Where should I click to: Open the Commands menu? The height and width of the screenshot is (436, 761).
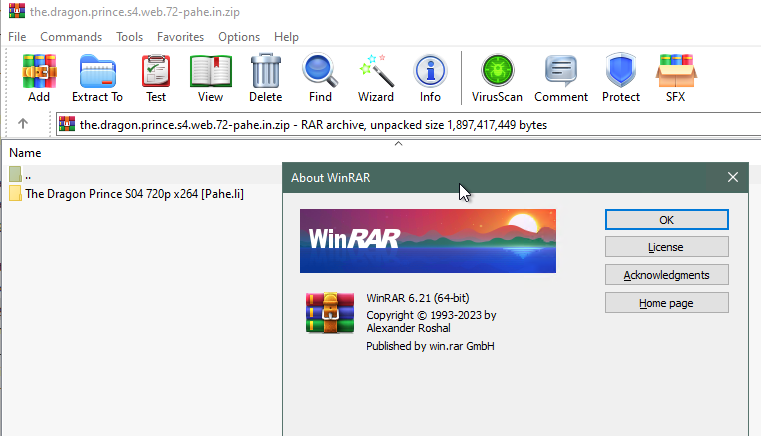tap(71, 37)
